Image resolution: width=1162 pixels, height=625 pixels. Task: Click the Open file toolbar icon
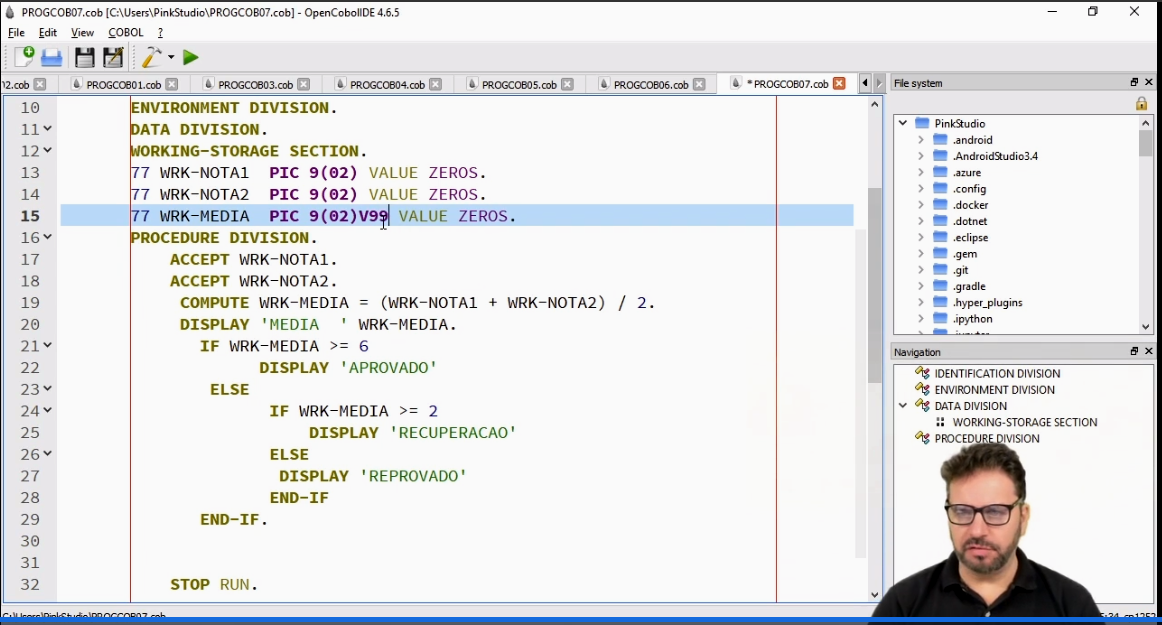52,58
